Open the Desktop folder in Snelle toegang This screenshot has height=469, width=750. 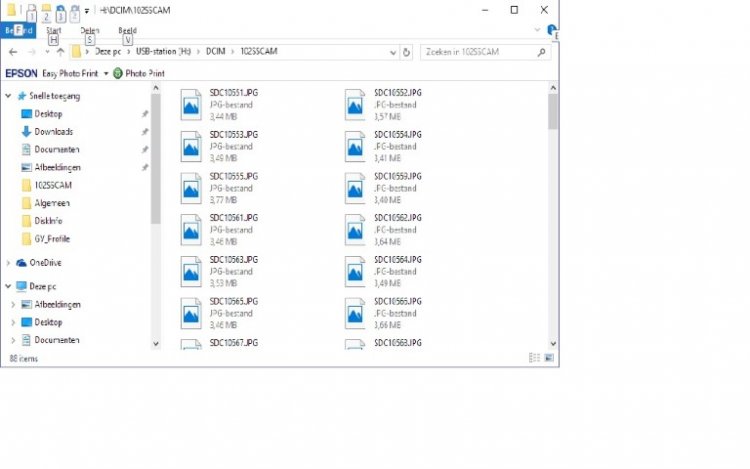pos(48,114)
